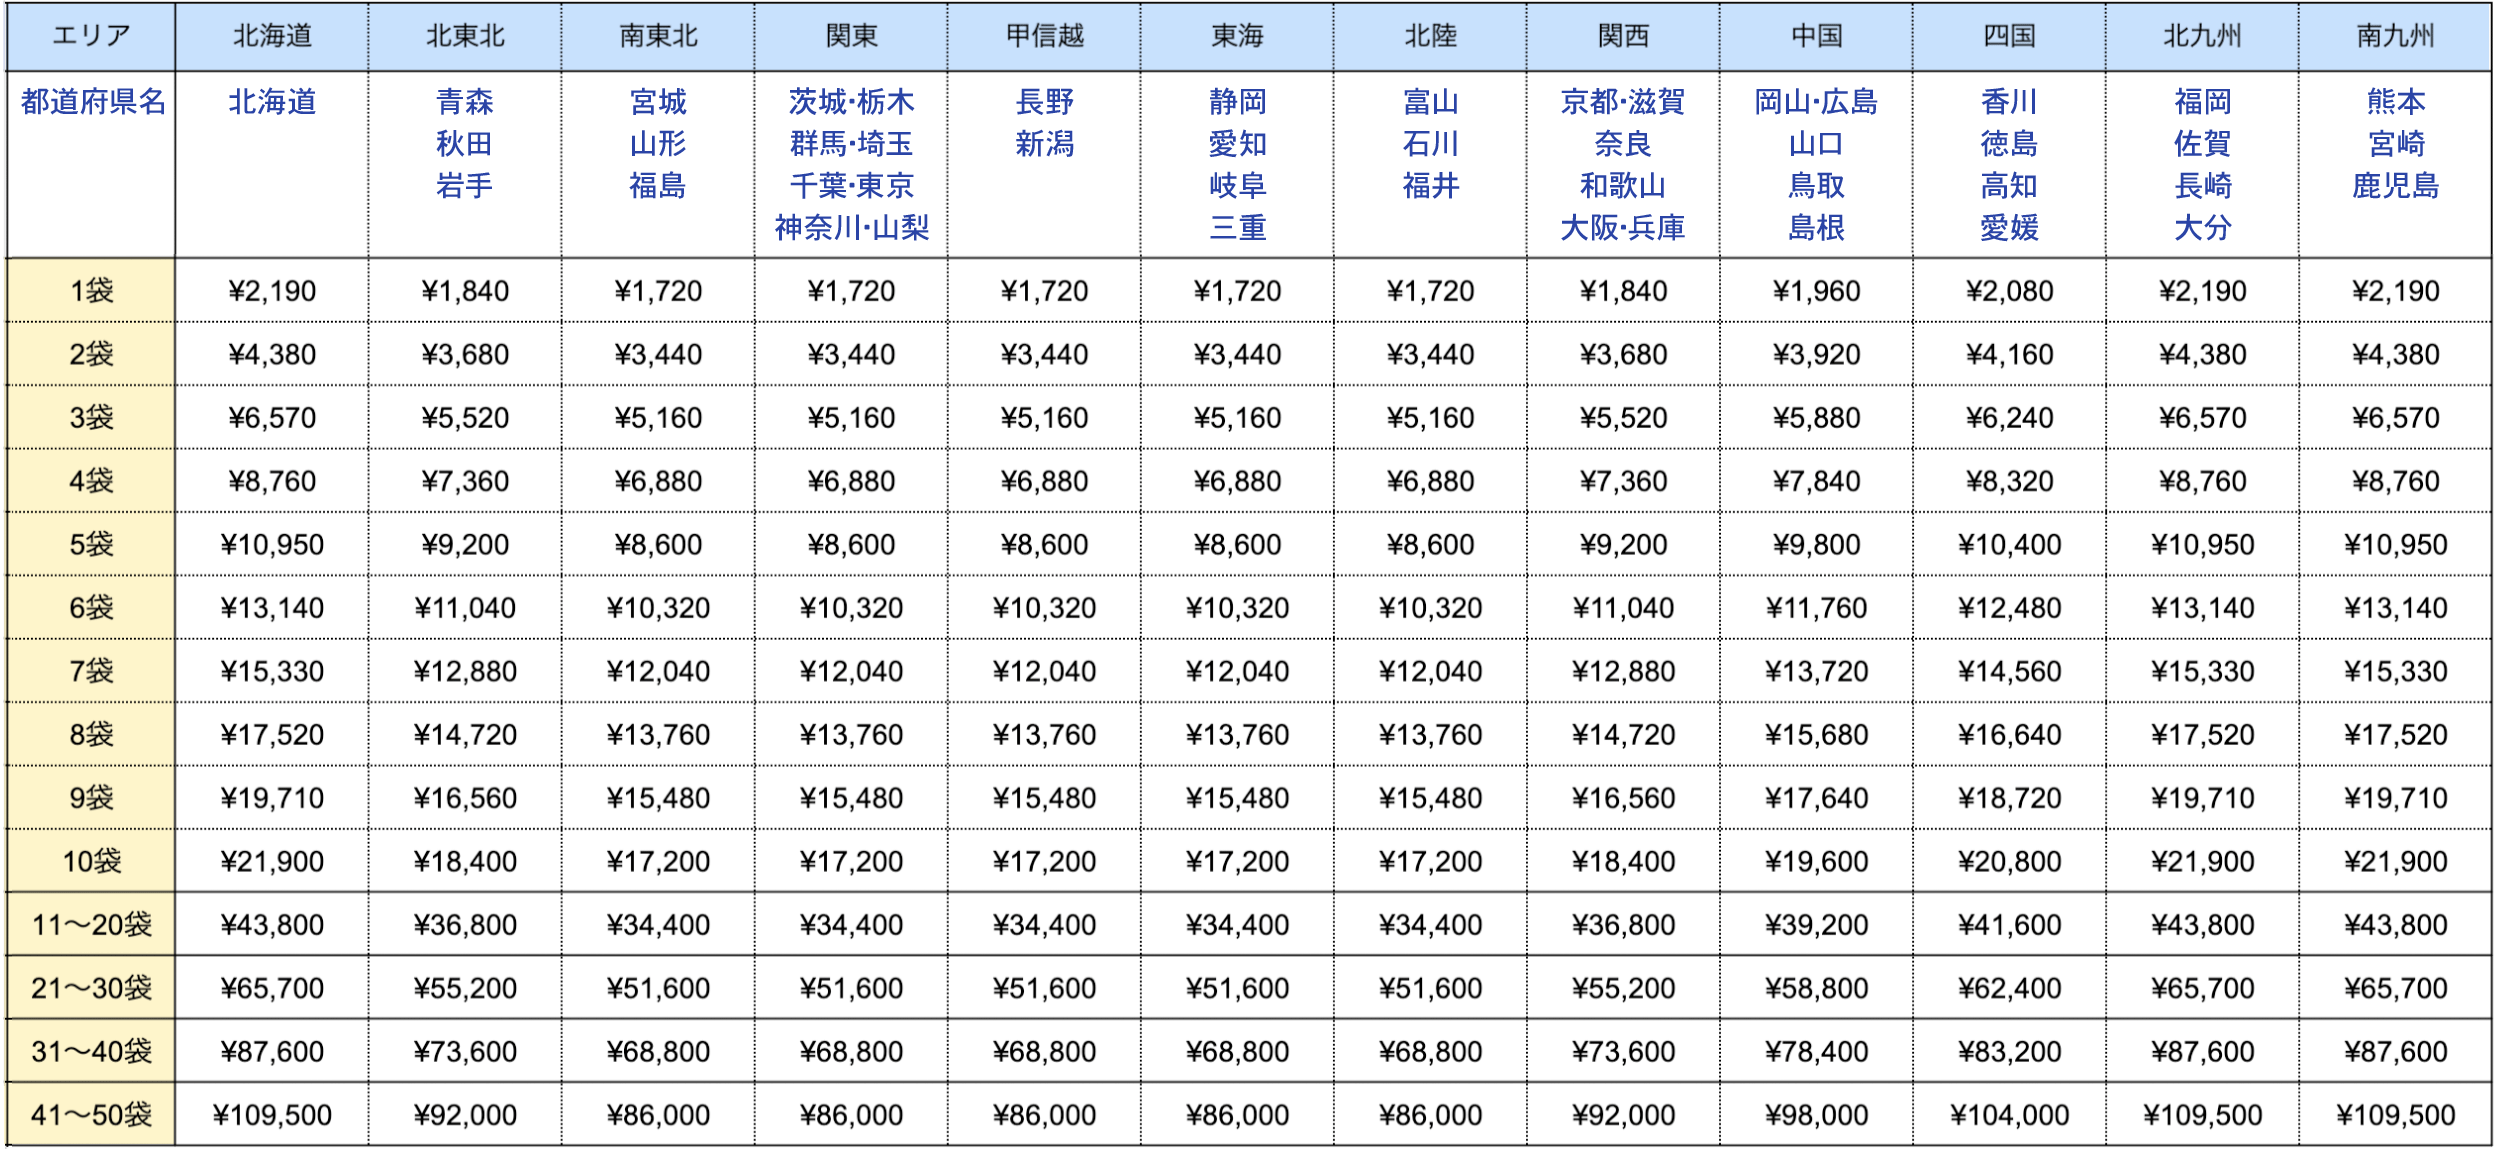2495x1152 pixels.
Task: Click 長野 prefecture name
Action: [x=1044, y=102]
